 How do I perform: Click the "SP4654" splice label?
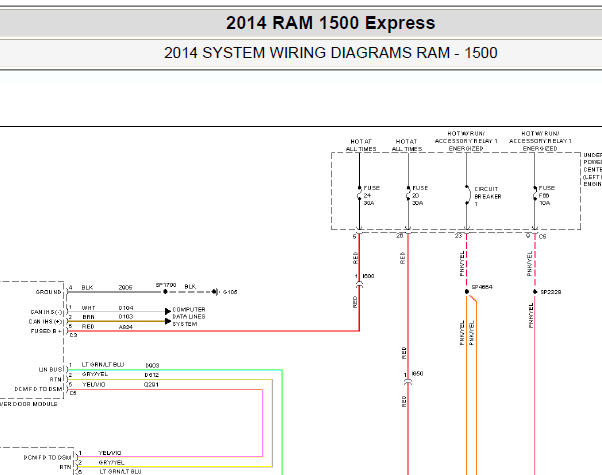tap(482, 287)
